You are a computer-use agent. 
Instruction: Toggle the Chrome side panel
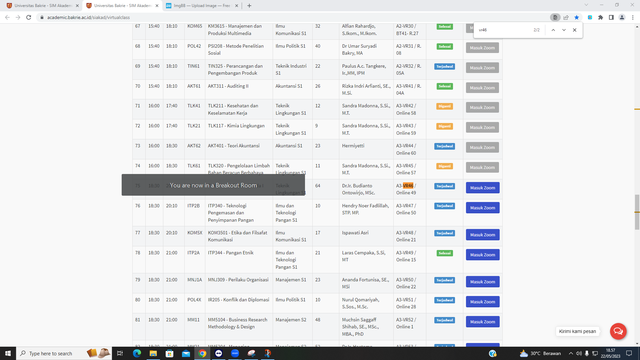611,18
